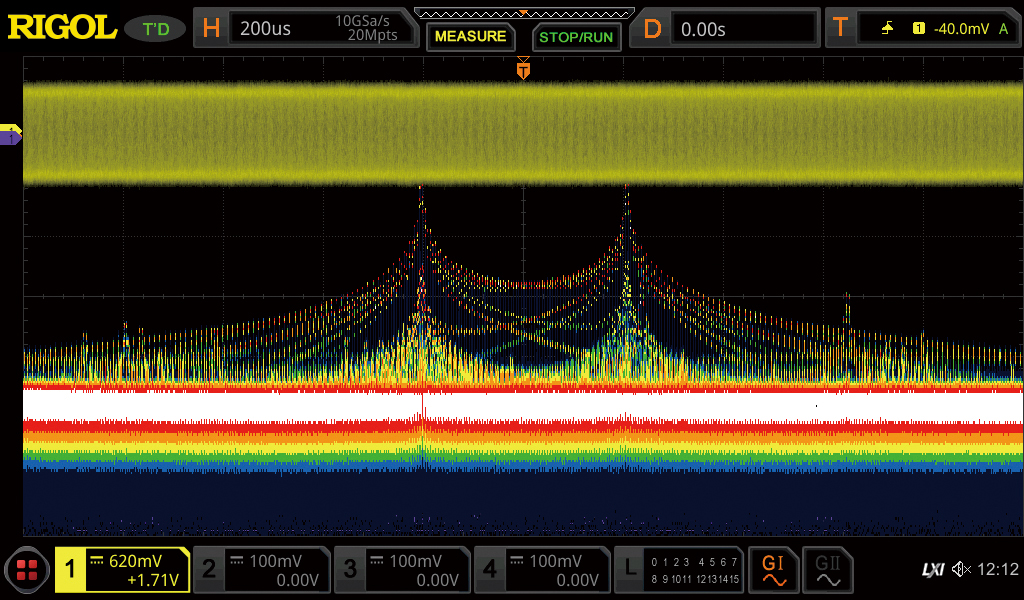
Task: Click the memory position overview bar
Action: coord(523,13)
